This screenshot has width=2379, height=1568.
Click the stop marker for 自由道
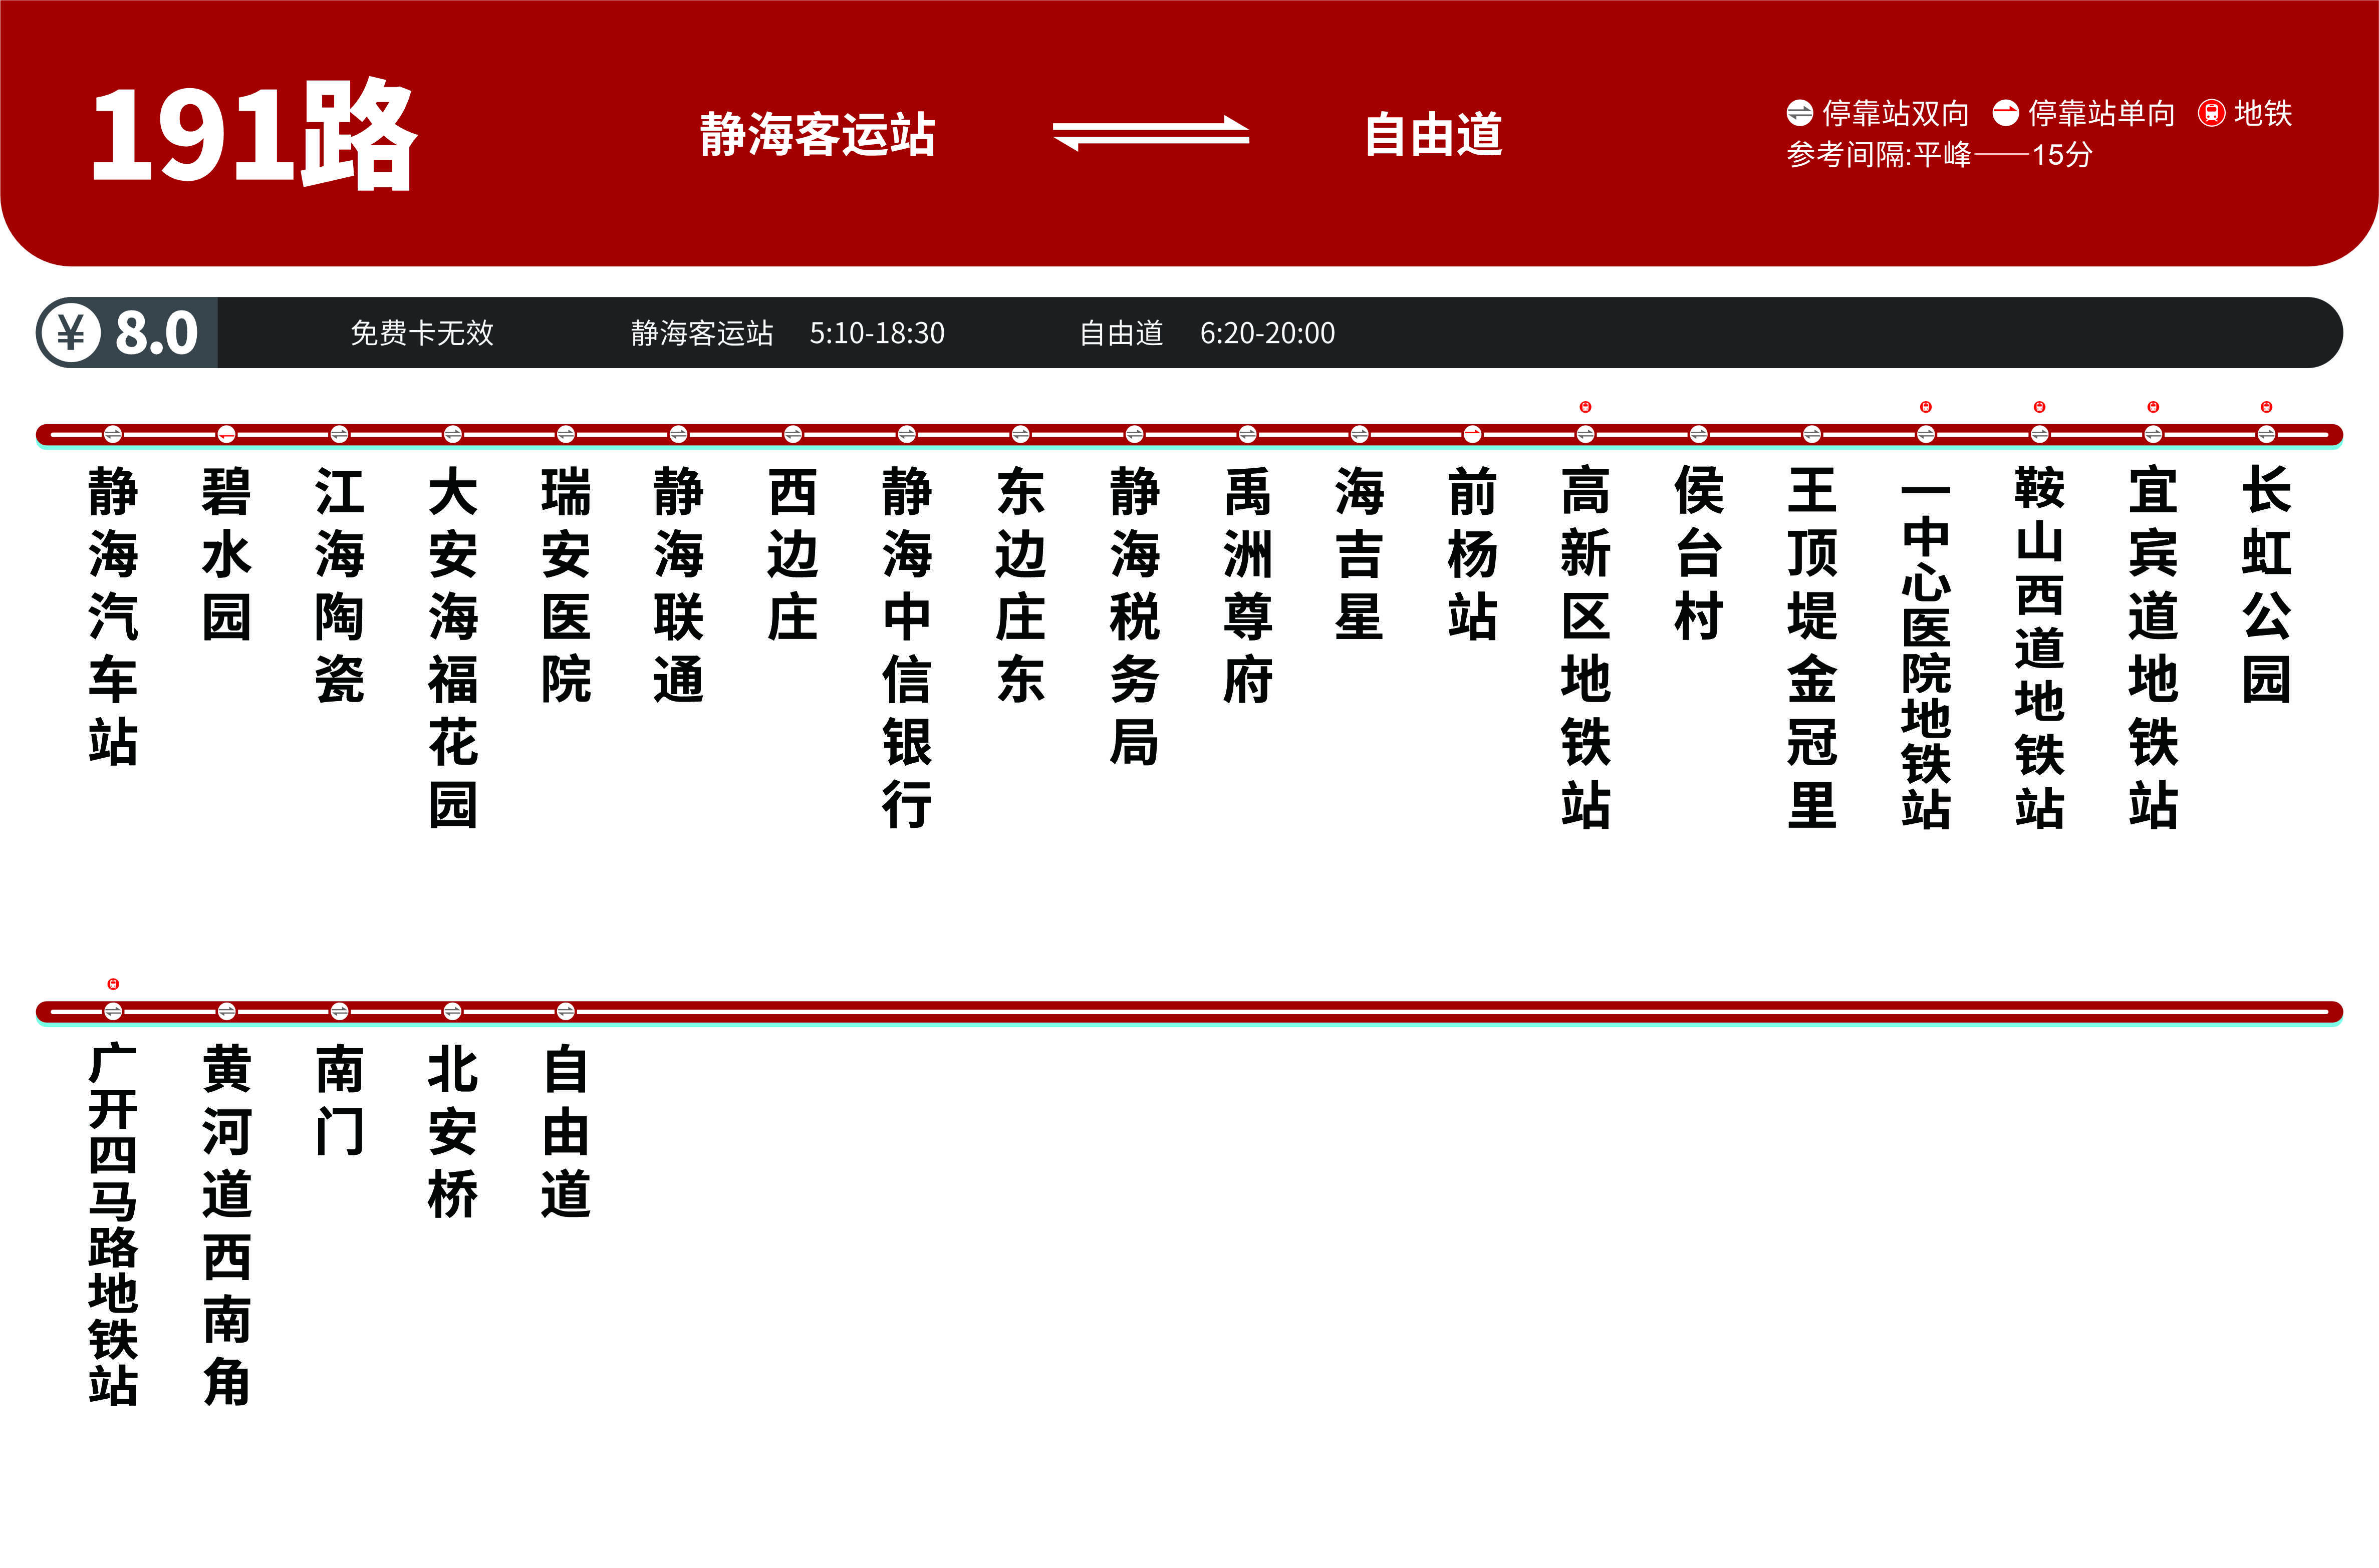point(566,1011)
